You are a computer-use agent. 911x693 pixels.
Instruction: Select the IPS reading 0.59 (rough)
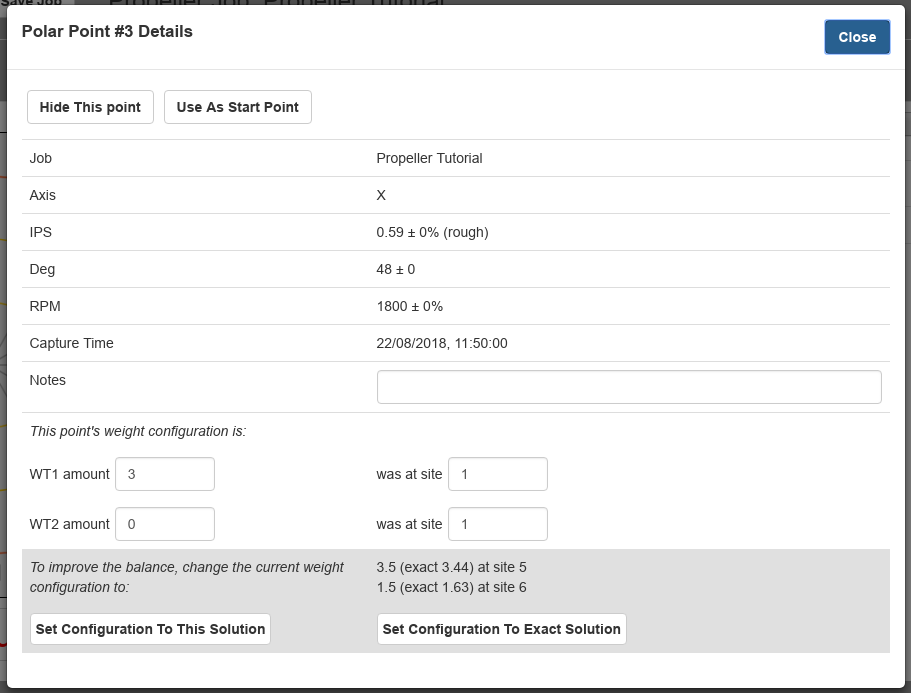(432, 232)
